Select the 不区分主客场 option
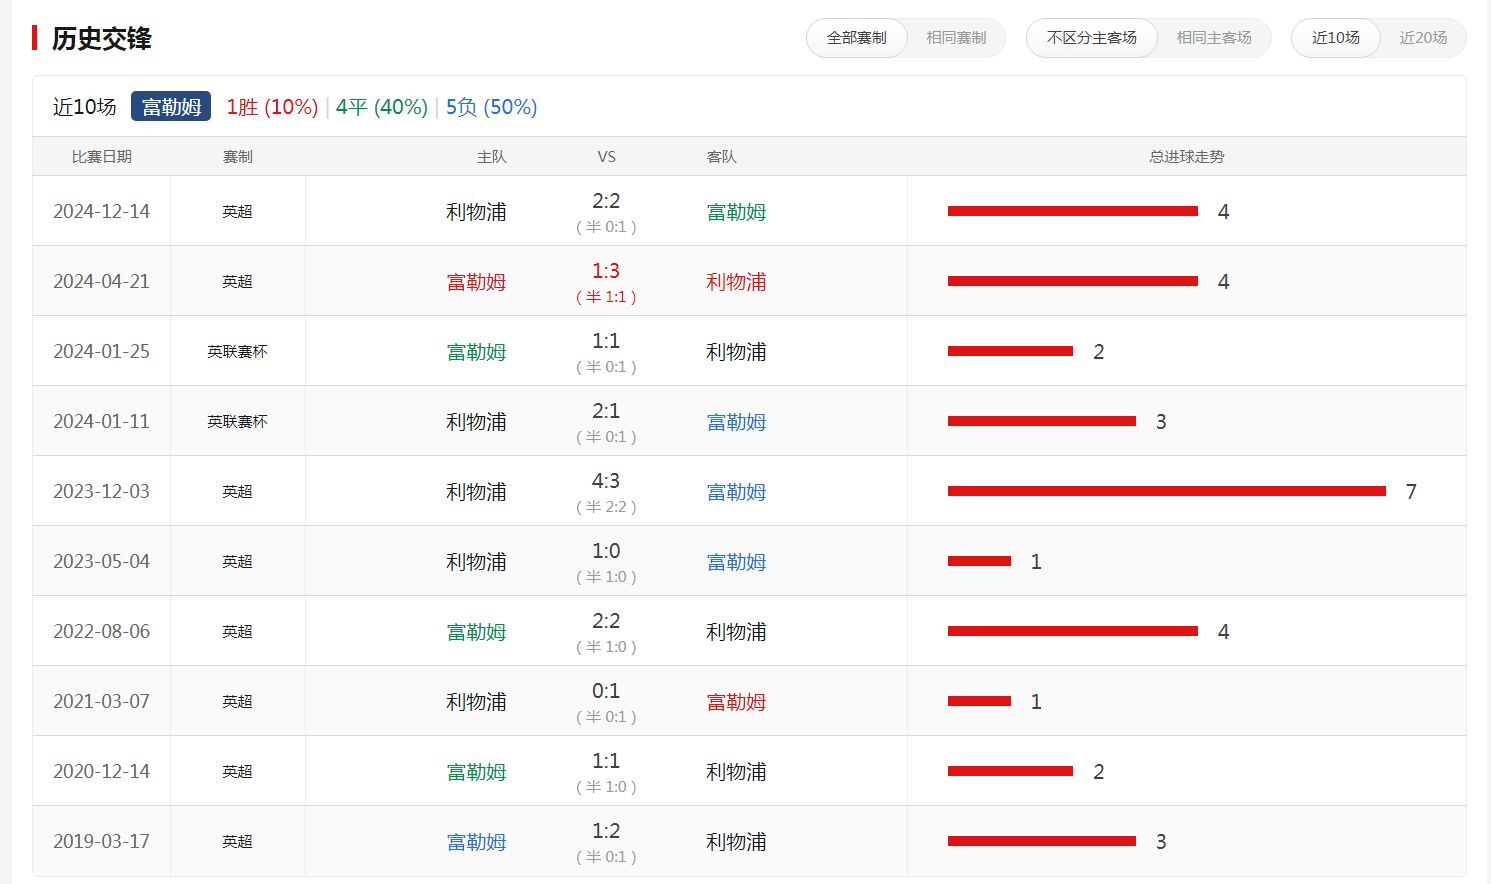 click(1092, 38)
